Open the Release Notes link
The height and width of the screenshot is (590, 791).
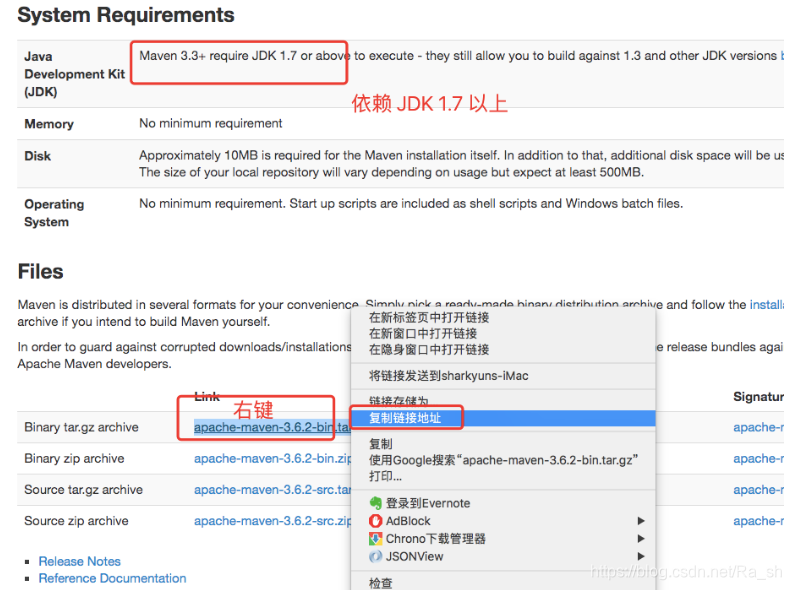[x=80, y=561]
